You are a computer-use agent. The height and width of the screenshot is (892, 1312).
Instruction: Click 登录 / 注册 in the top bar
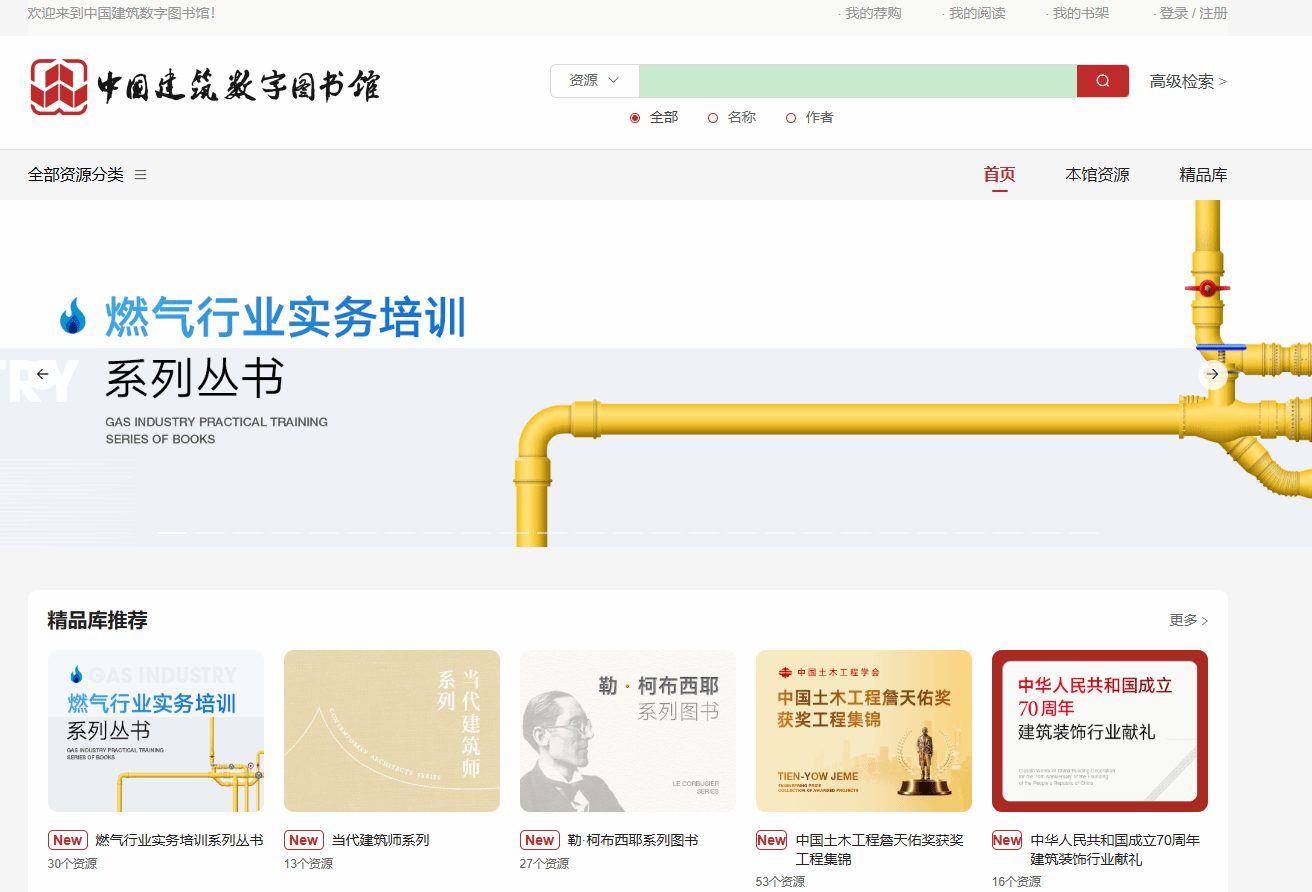pos(1192,13)
